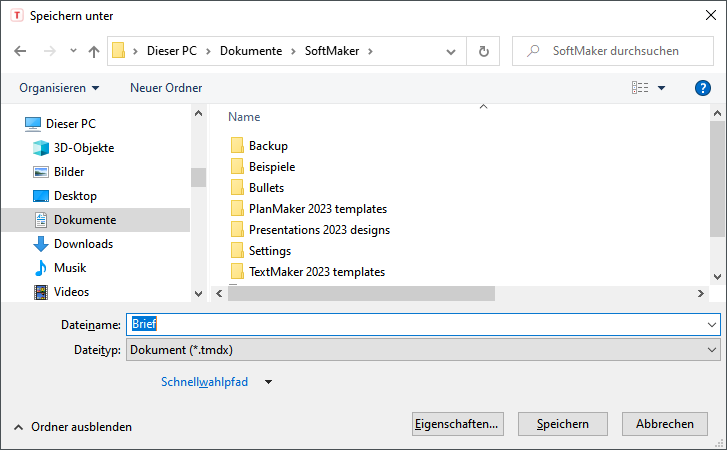Open the Dateiname dropdown arrow

(x=712, y=325)
